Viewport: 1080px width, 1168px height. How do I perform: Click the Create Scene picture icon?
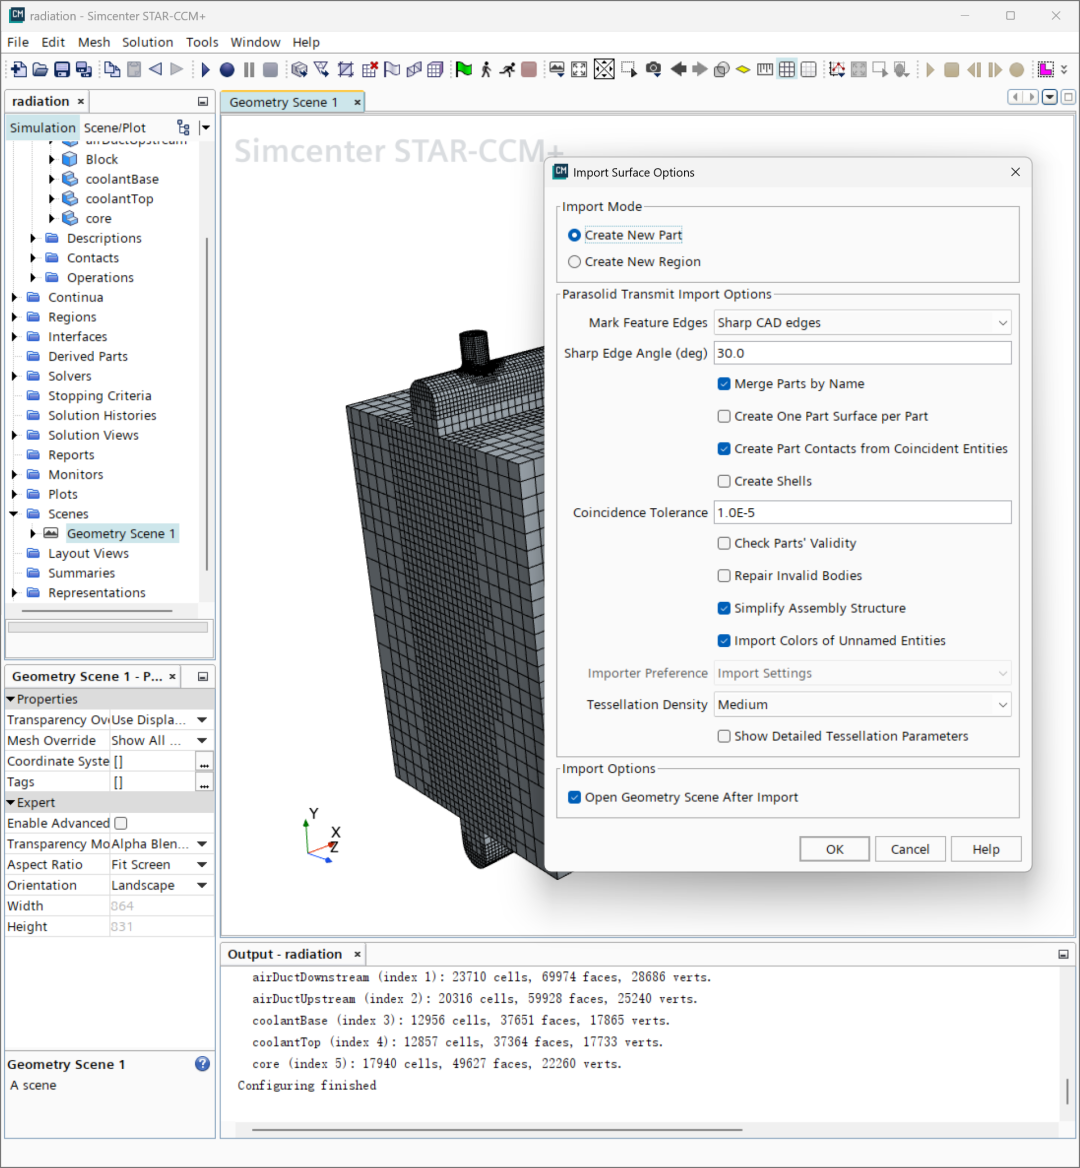(x=556, y=70)
